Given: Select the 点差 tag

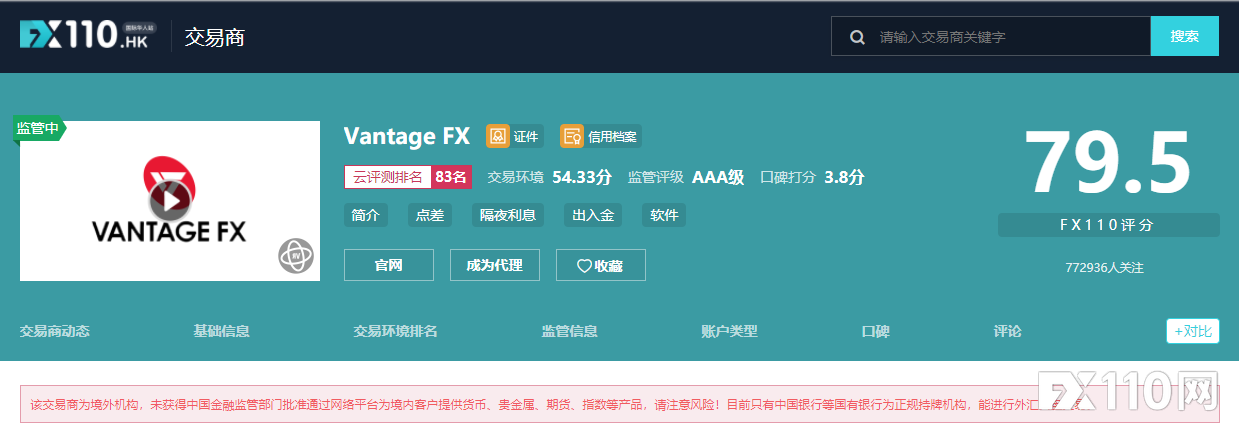Looking at the screenshot, I should point(430,215).
